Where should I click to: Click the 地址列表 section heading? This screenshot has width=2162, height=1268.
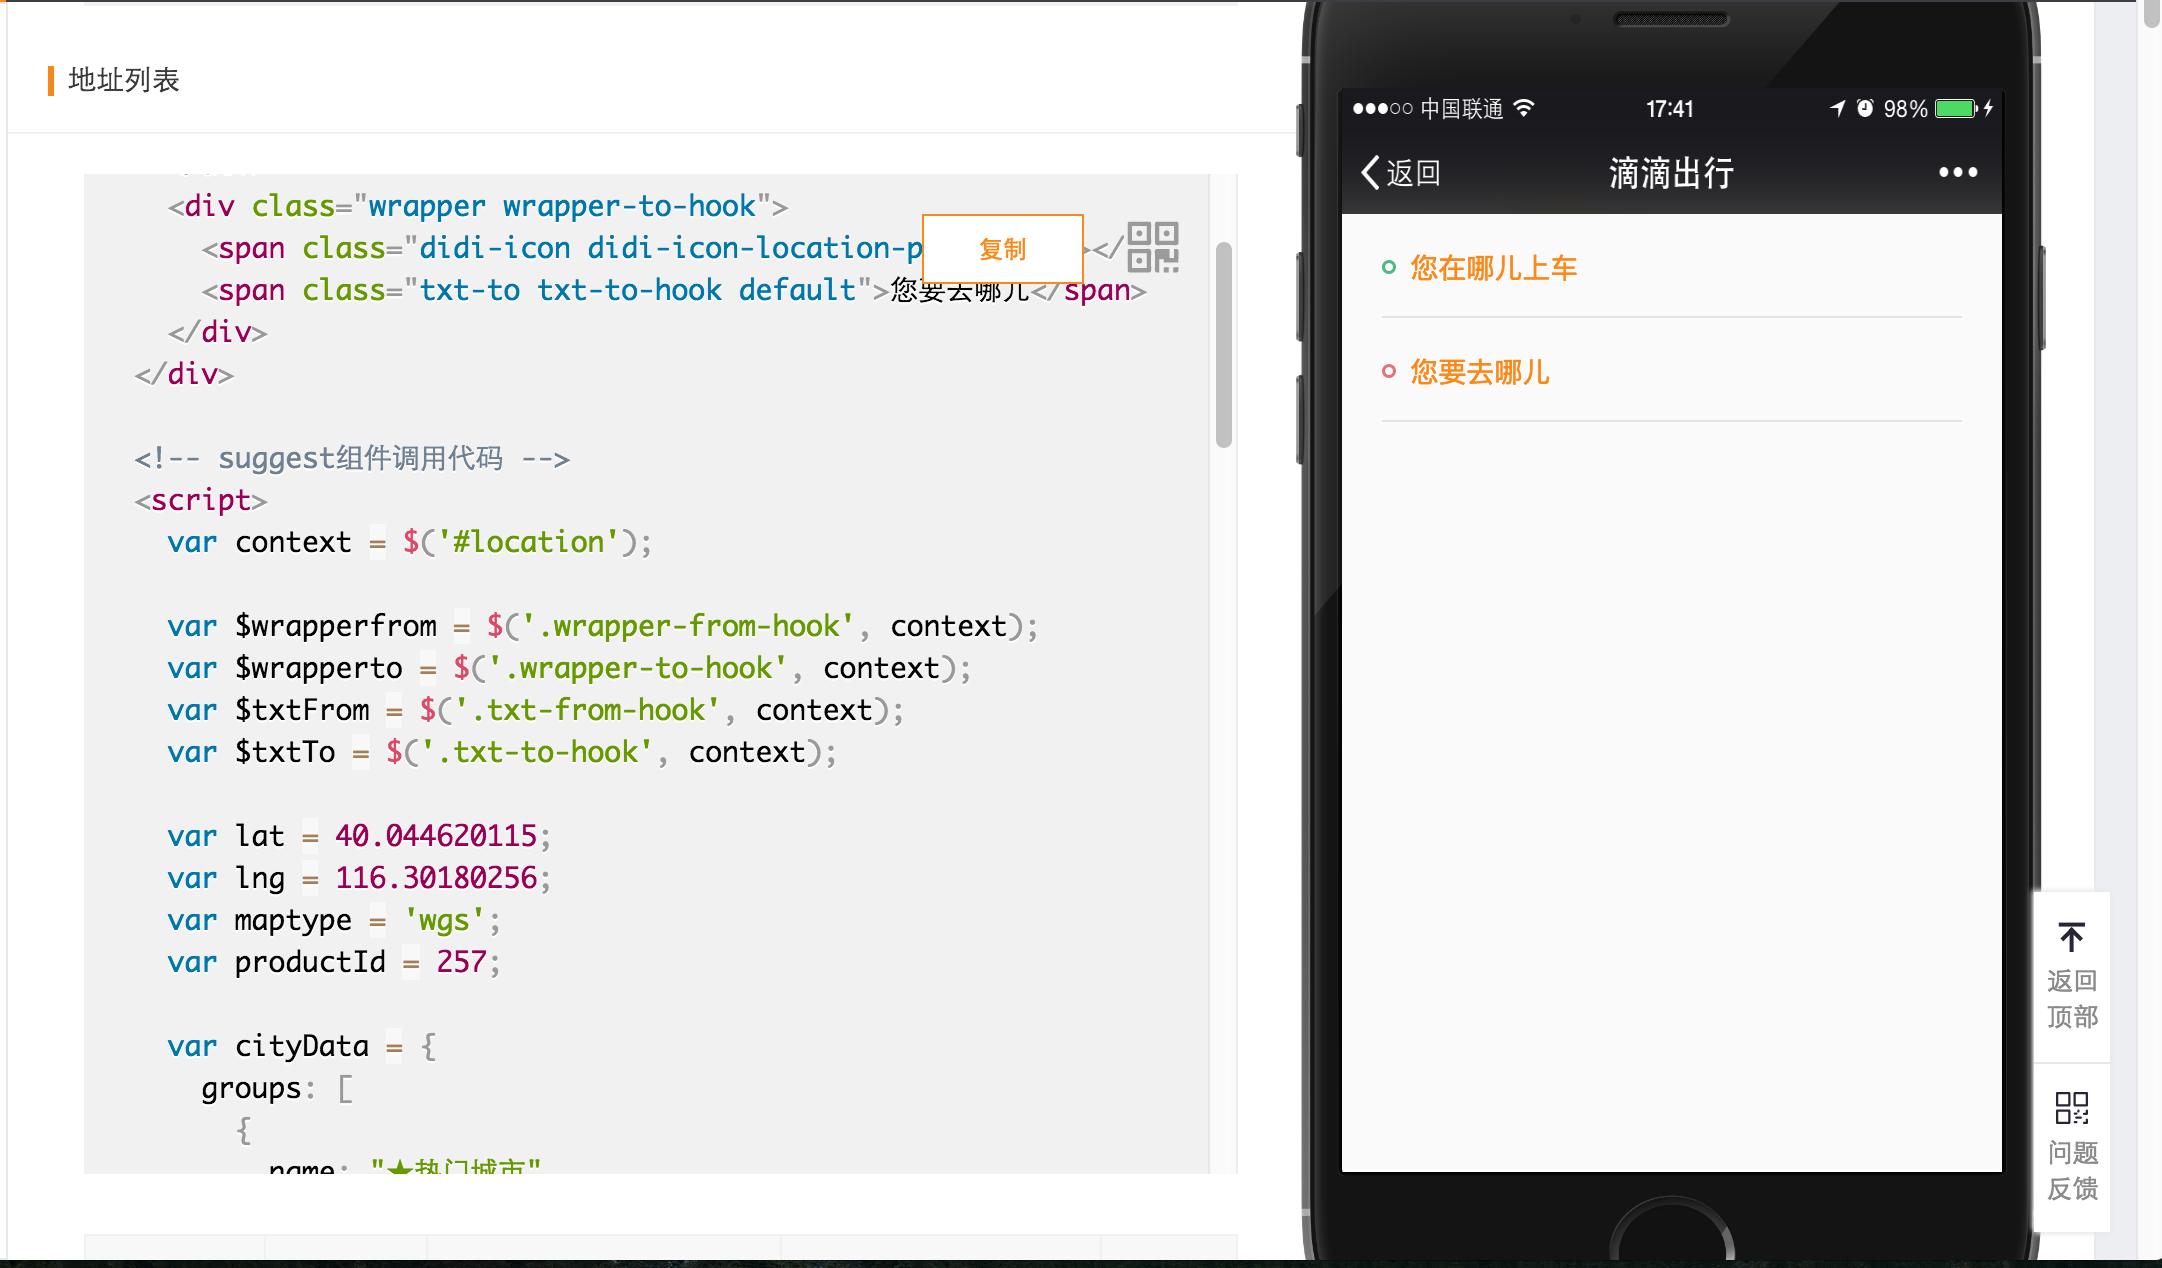123,80
